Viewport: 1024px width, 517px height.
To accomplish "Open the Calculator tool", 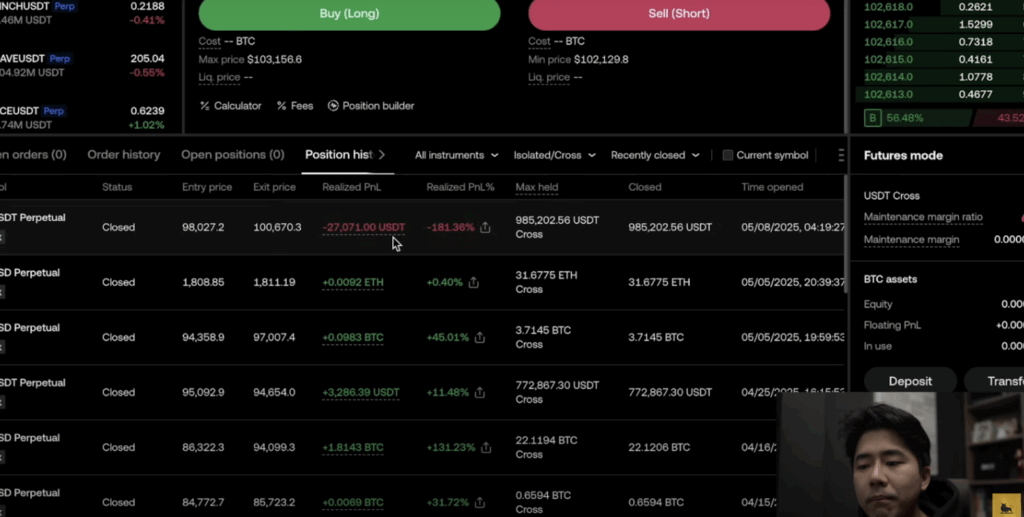I will click(231, 106).
